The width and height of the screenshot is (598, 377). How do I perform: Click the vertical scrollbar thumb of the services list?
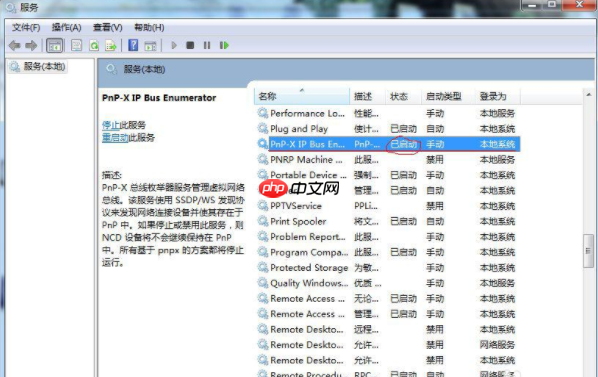coord(588,251)
